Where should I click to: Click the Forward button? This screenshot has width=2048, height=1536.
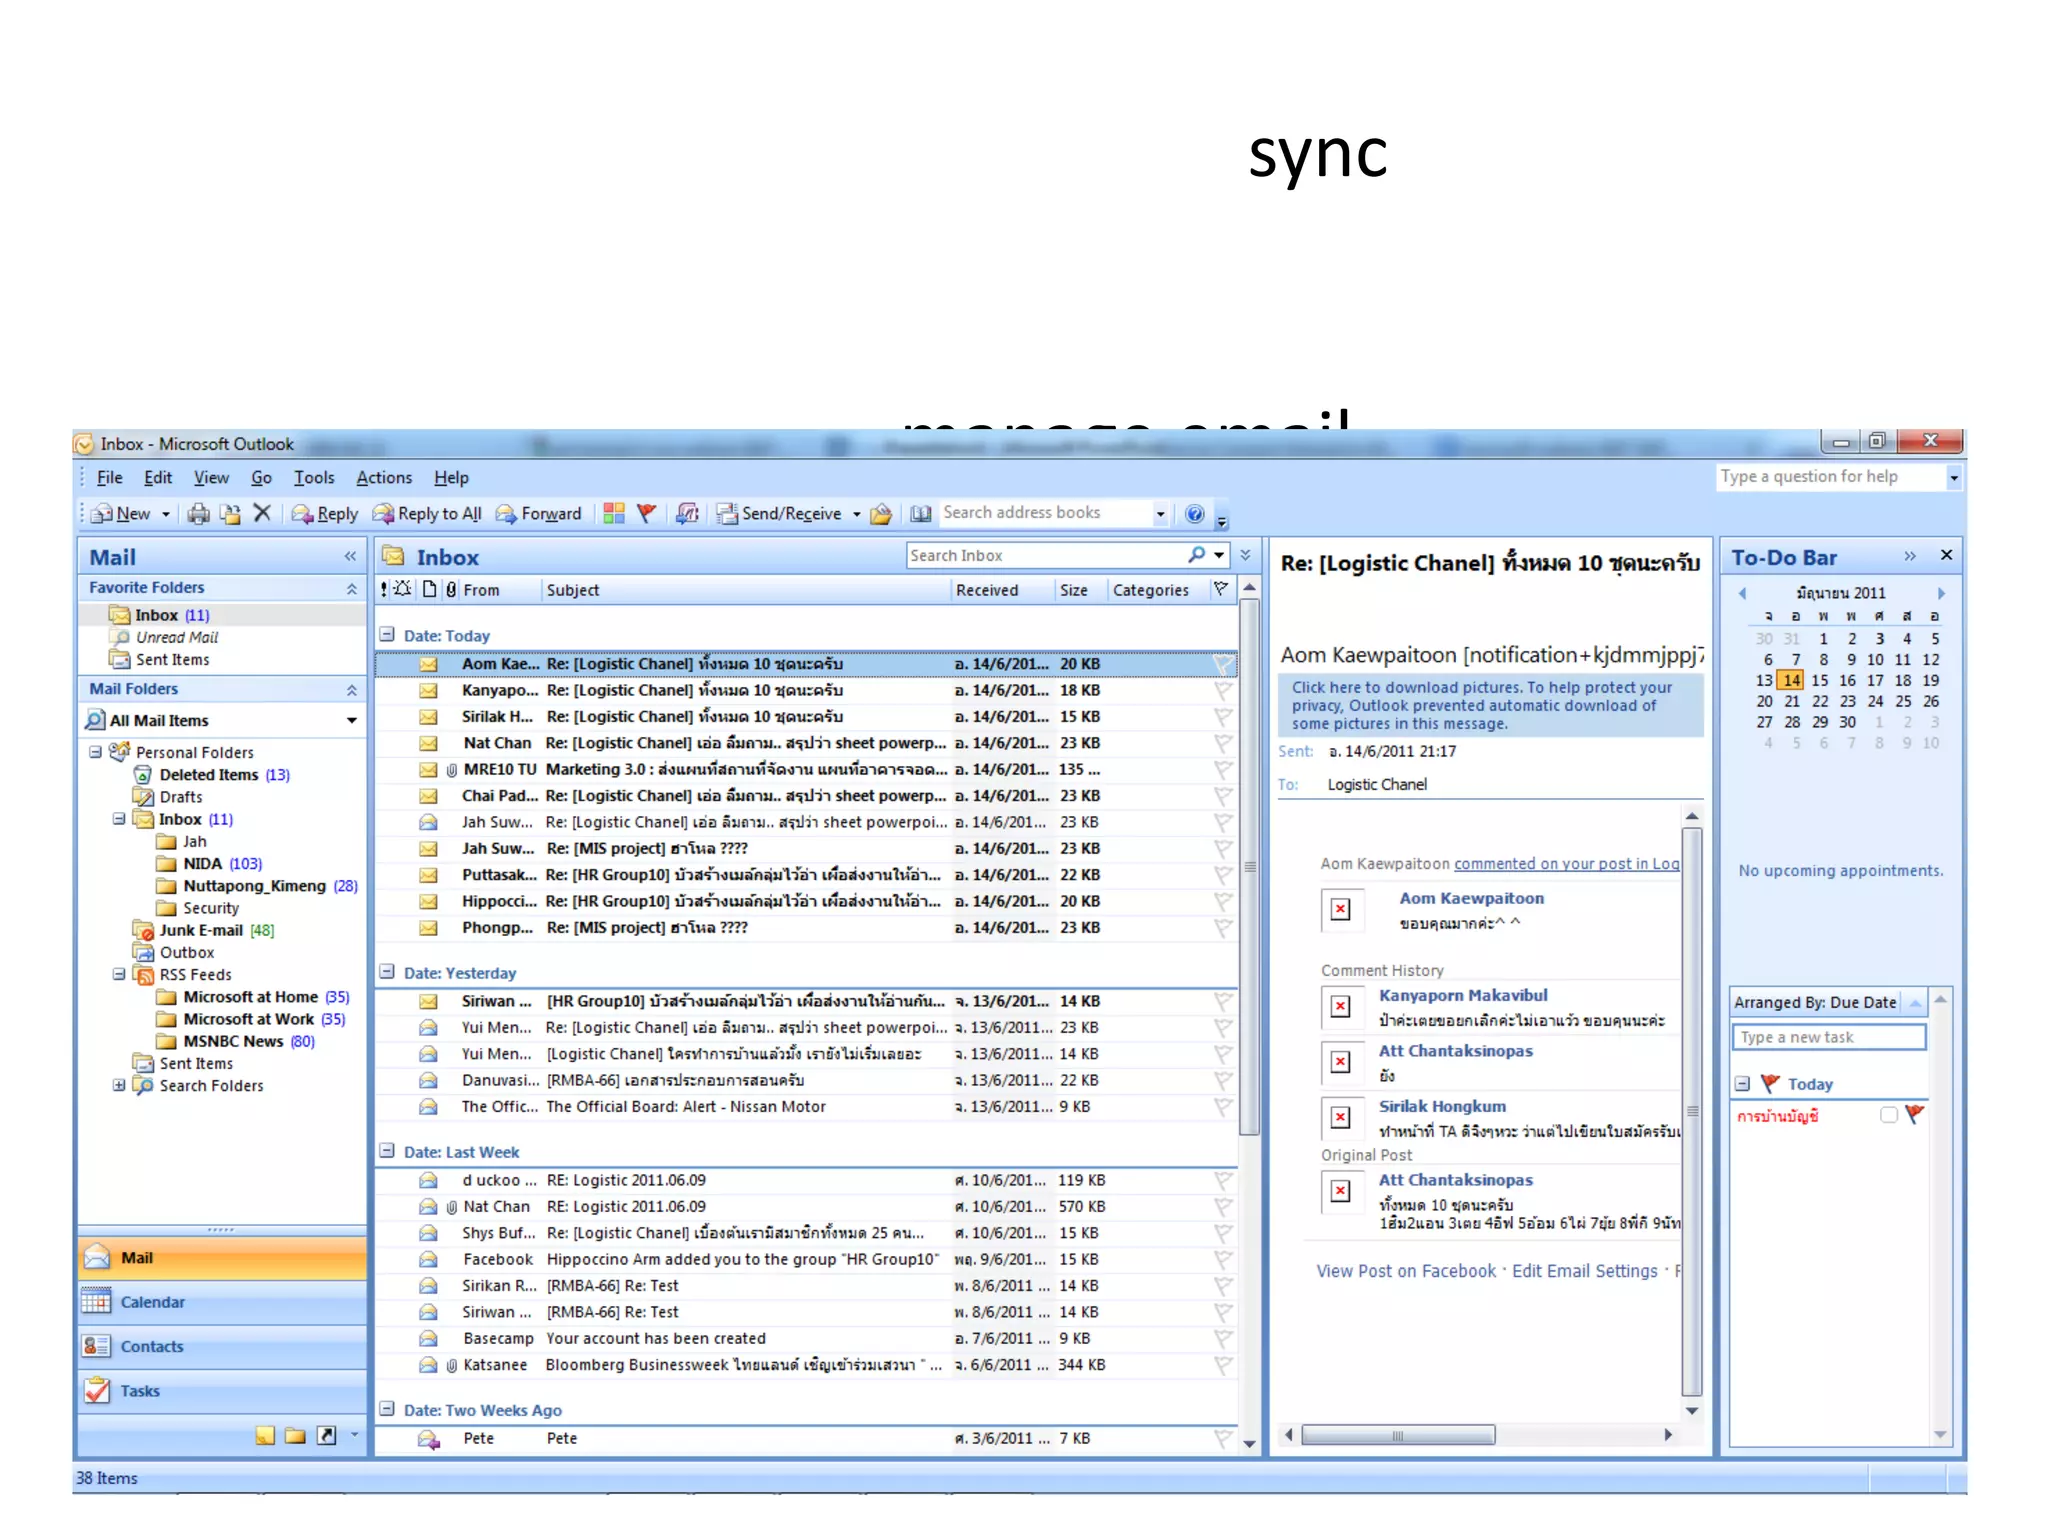click(x=538, y=514)
